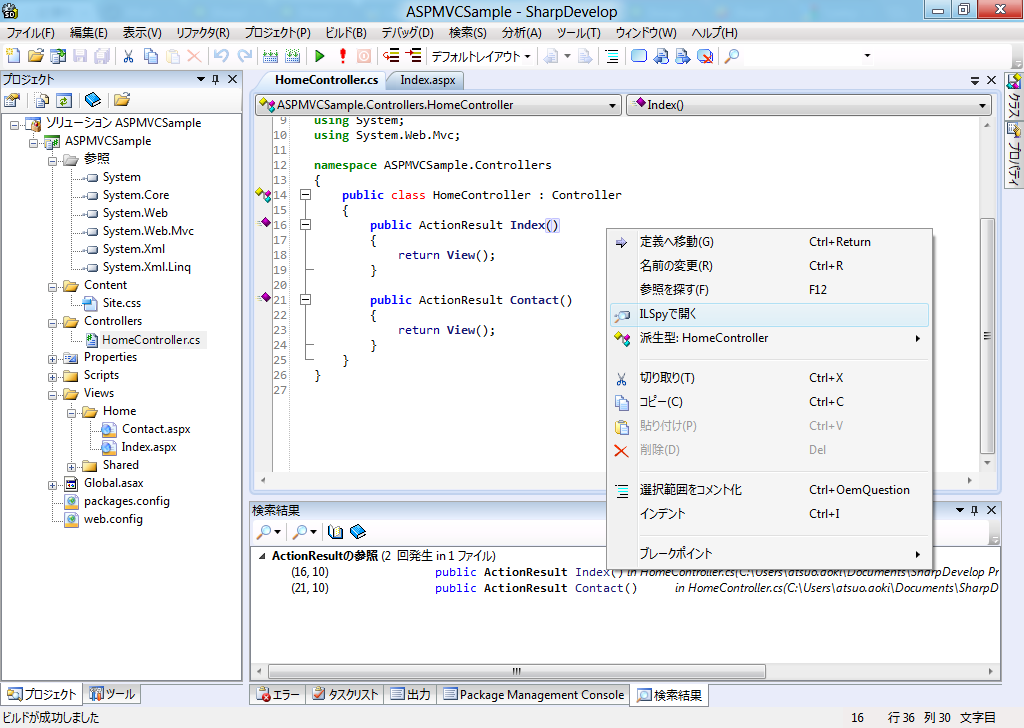The height and width of the screenshot is (728, 1024).
Task: Switch to the Index.aspx editor tab
Action: (428, 80)
